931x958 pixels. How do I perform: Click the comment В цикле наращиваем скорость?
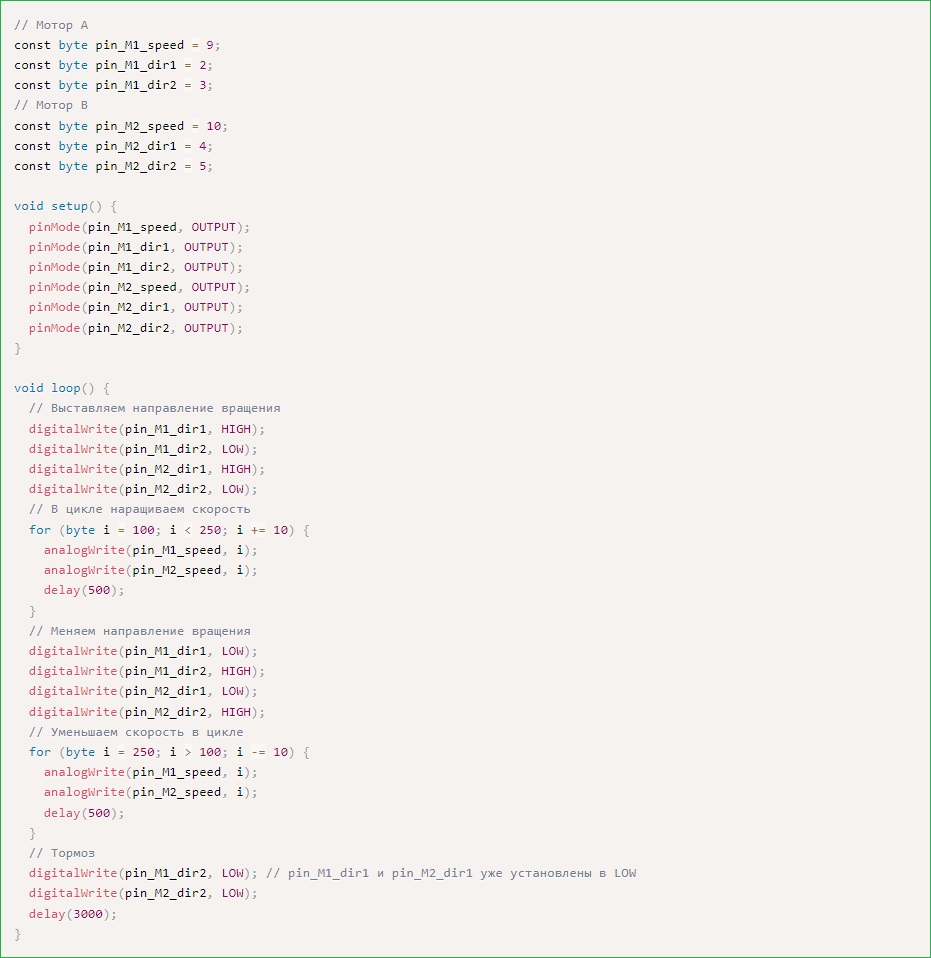pos(139,509)
